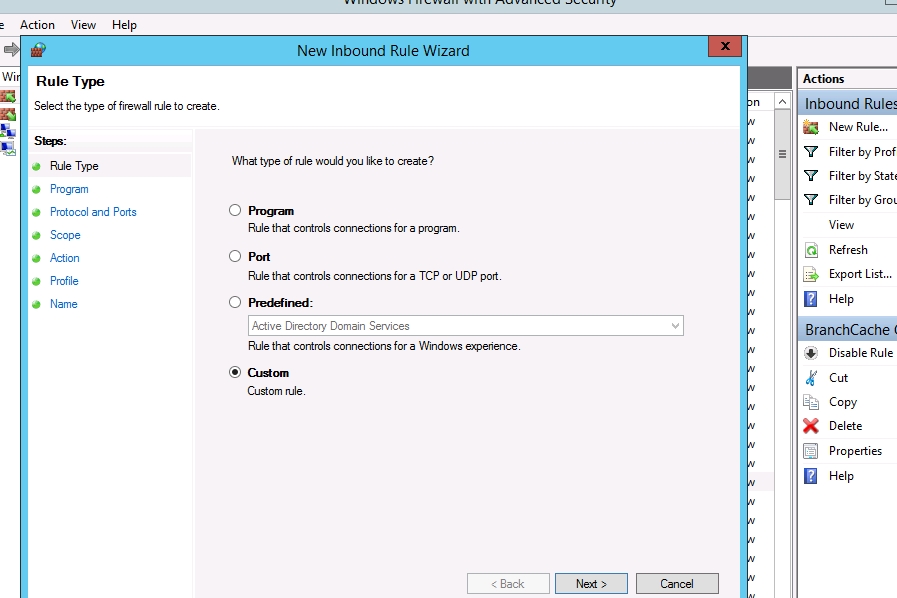Click the Disable Rule icon
Screen dimensions: 897x598
pyautogui.click(x=811, y=353)
